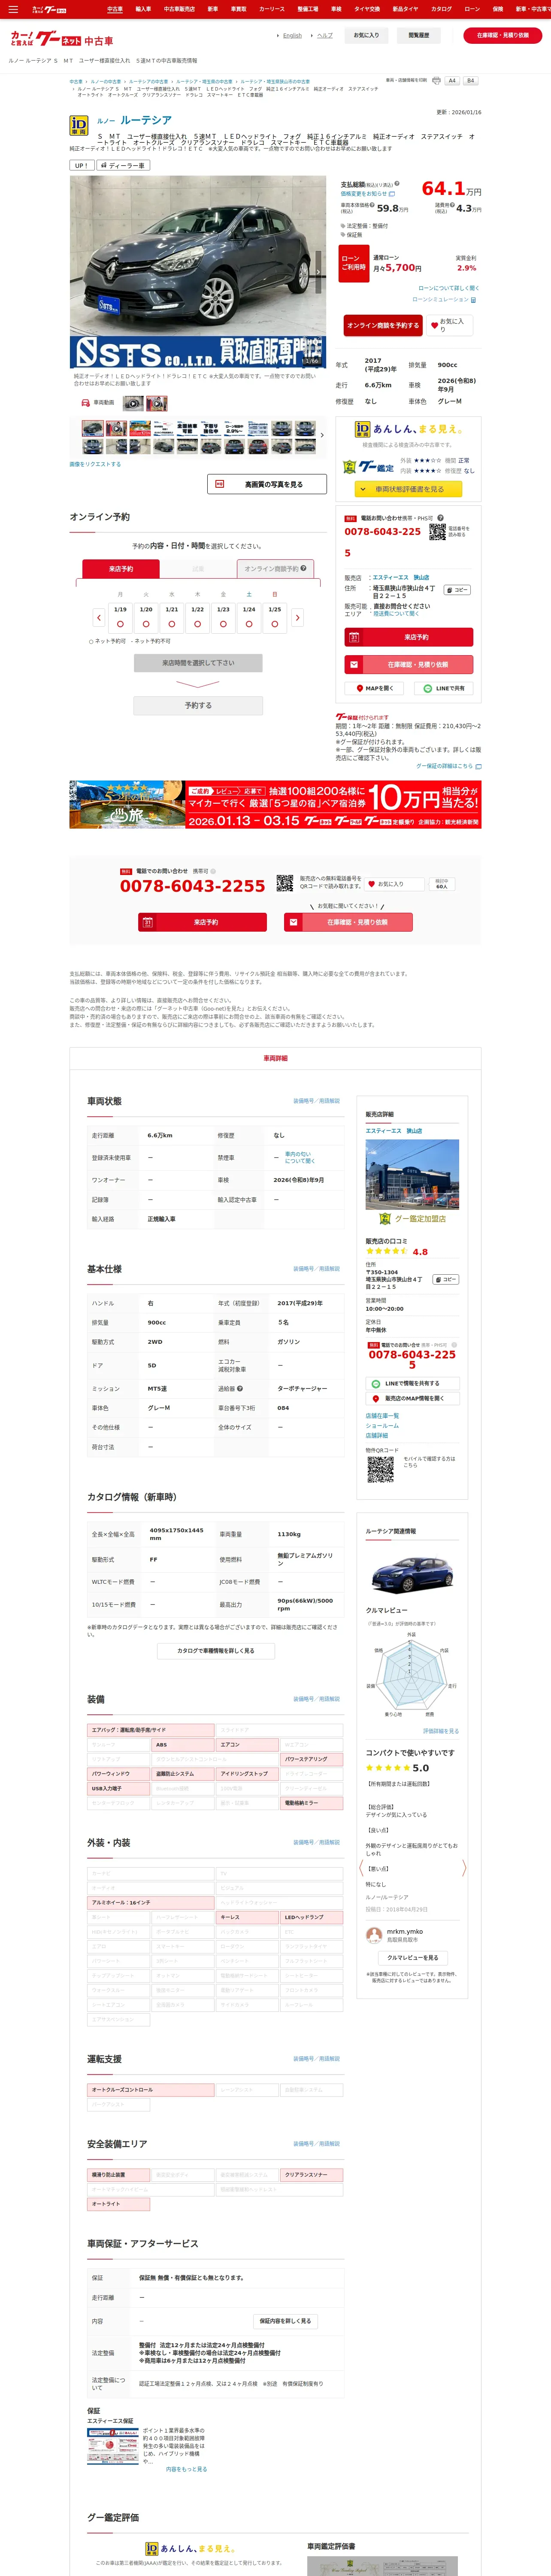Open the map via MAPを開く pin button
This screenshot has width=551, height=2576.
point(375,688)
